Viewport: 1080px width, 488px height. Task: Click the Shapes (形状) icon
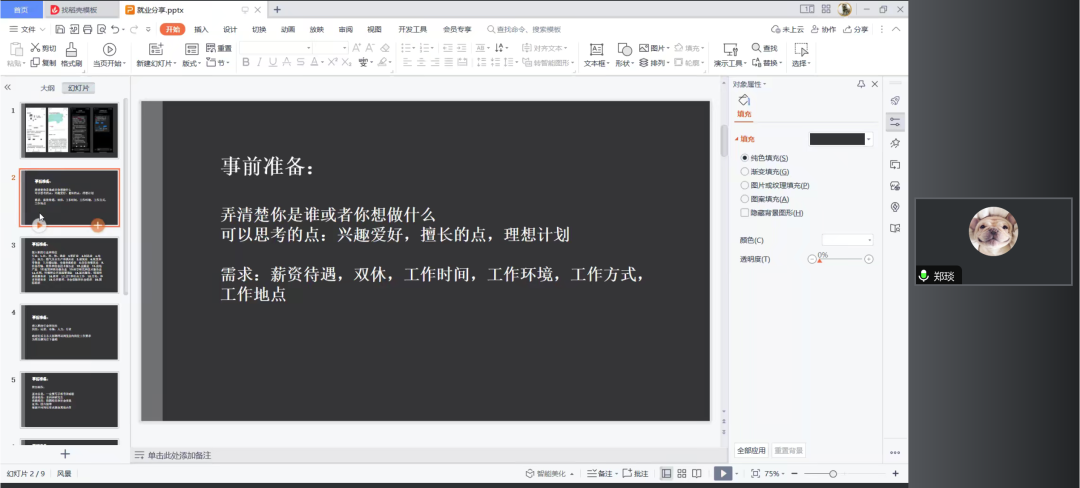click(624, 49)
